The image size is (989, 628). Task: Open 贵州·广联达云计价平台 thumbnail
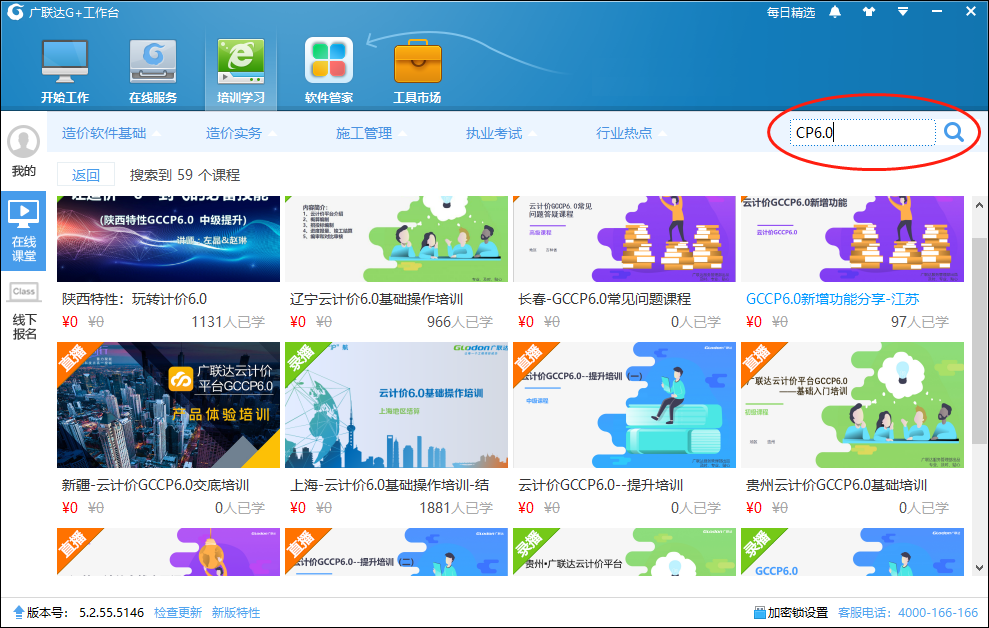(x=624, y=552)
